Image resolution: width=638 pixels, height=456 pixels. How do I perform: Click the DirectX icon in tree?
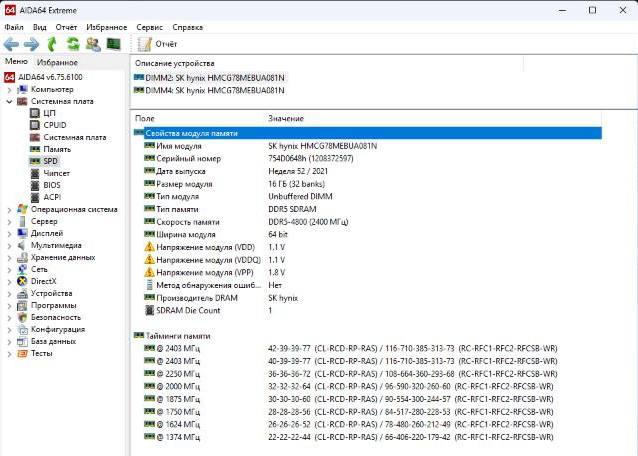tap(22, 281)
